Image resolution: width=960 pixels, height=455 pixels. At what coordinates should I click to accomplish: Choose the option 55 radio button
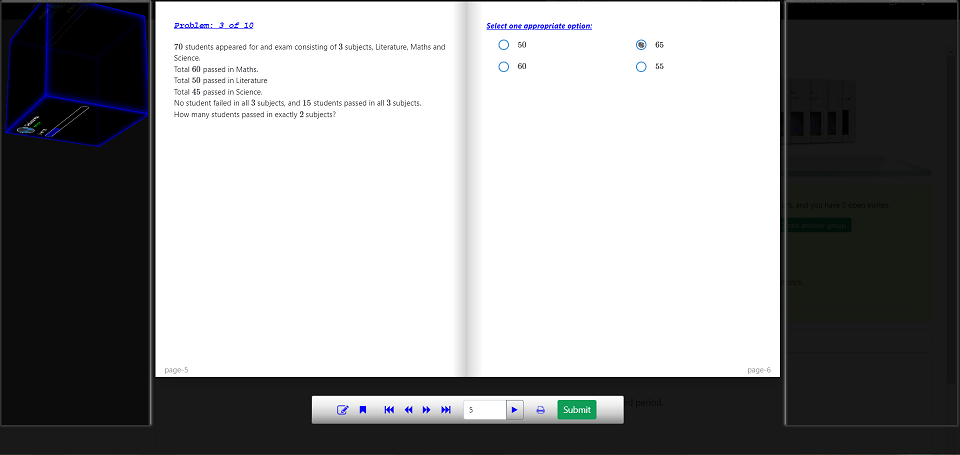(x=641, y=67)
